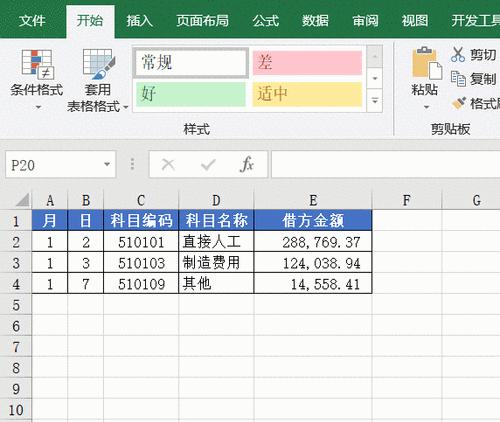500x422 pixels.
Task: Open the 页面布局 tab
Action: coord(202,21)
